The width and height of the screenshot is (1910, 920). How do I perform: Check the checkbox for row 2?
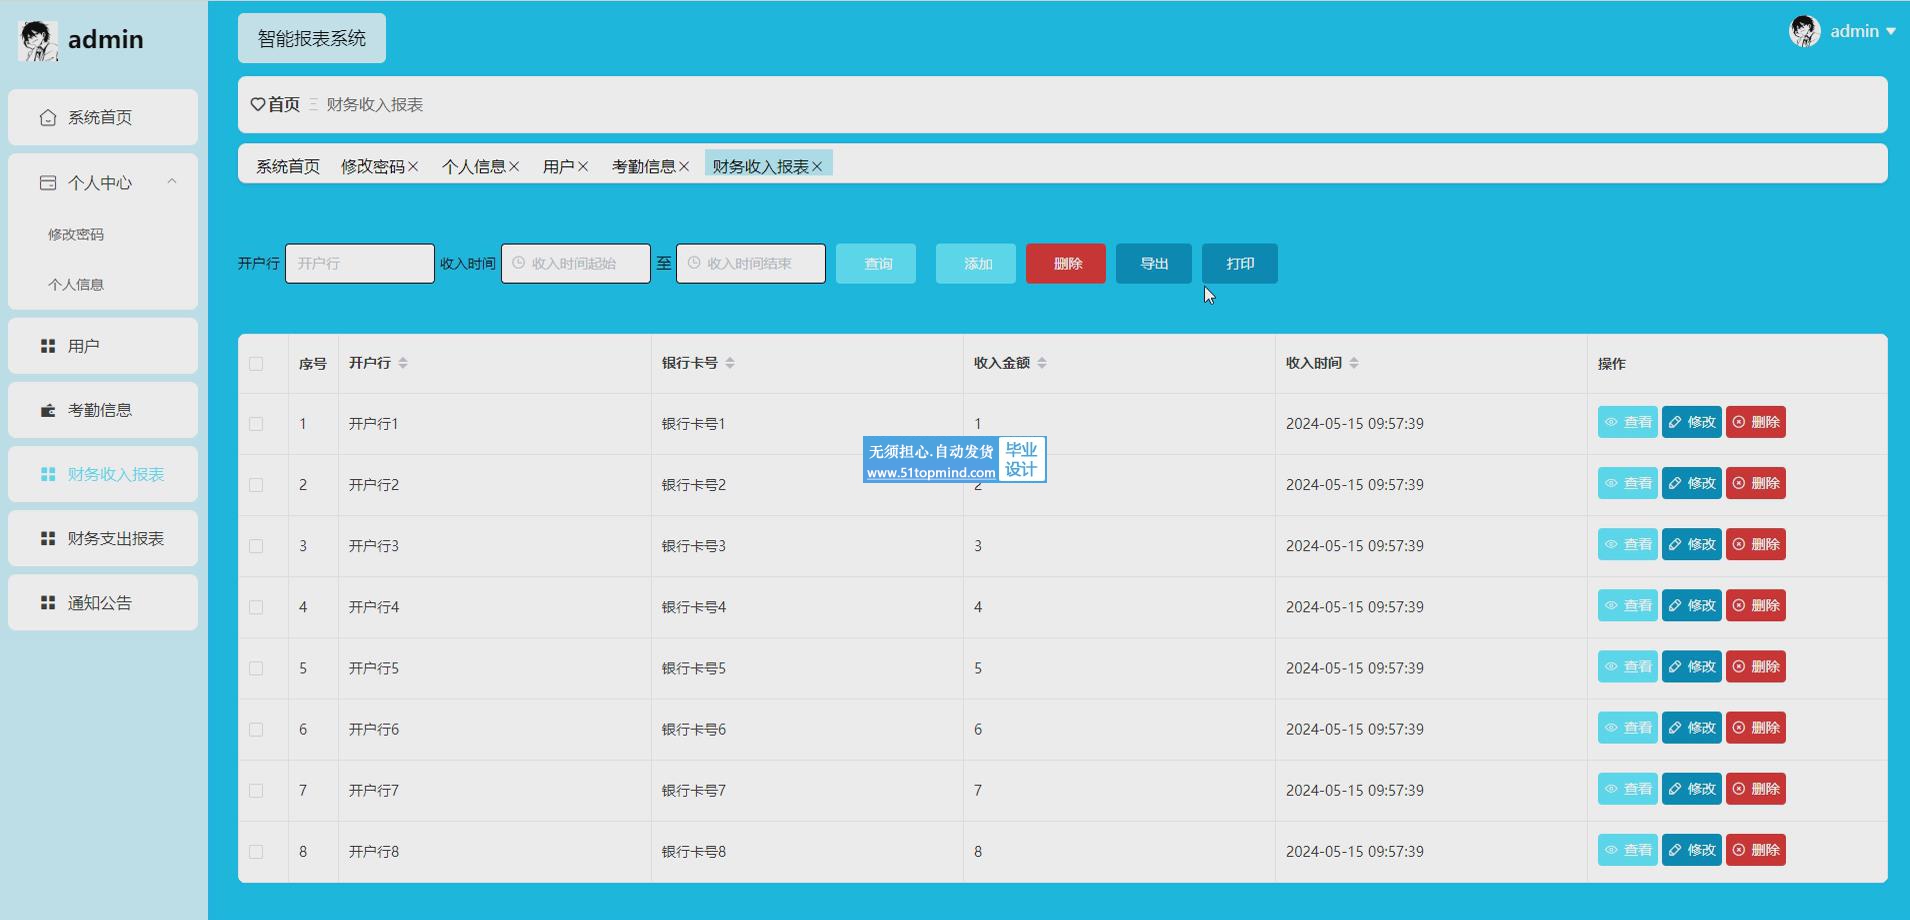(256, 485)
